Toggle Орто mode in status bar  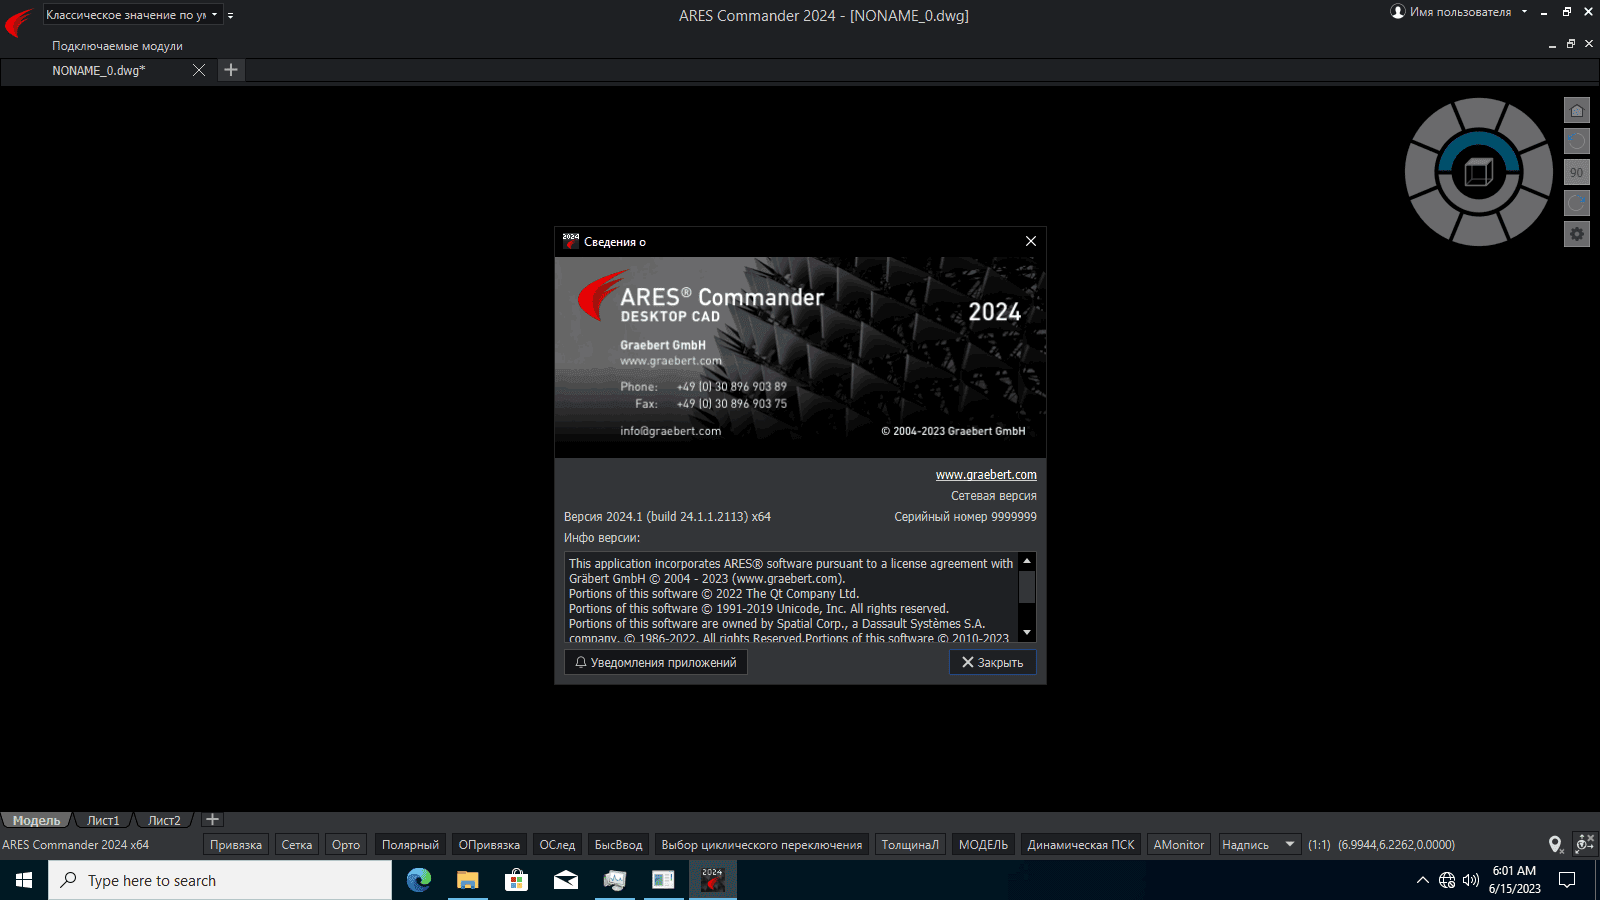346,845
